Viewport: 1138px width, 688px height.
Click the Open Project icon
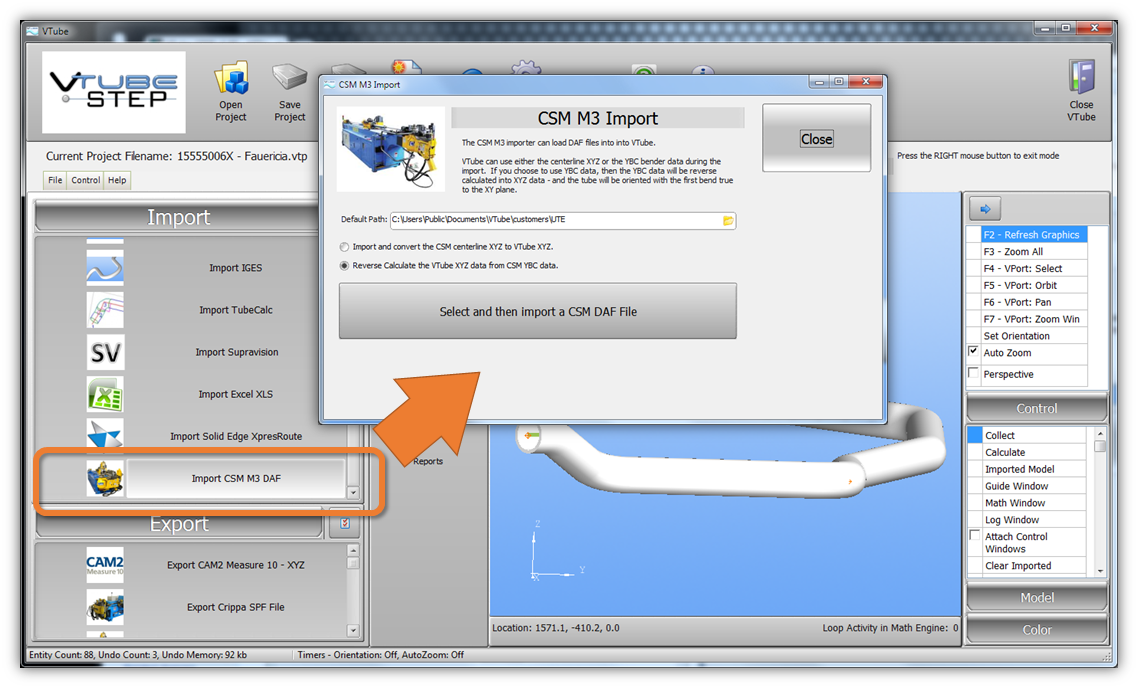click(231, 80)
